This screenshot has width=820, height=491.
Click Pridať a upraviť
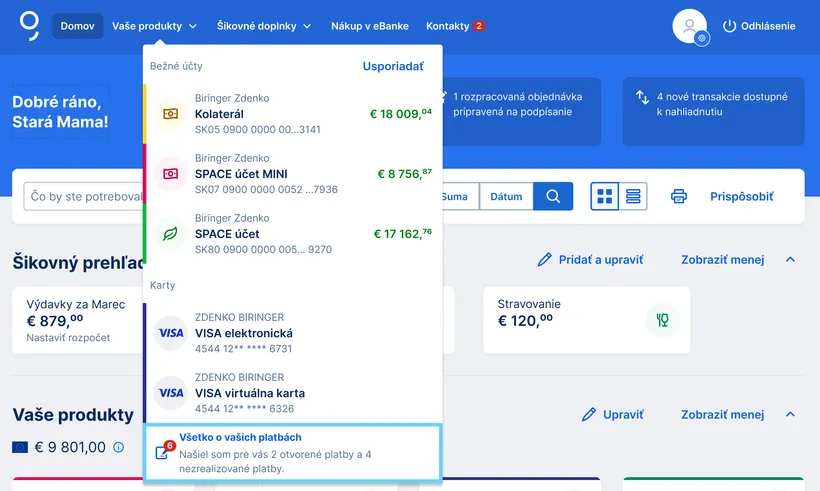[601, 259]
